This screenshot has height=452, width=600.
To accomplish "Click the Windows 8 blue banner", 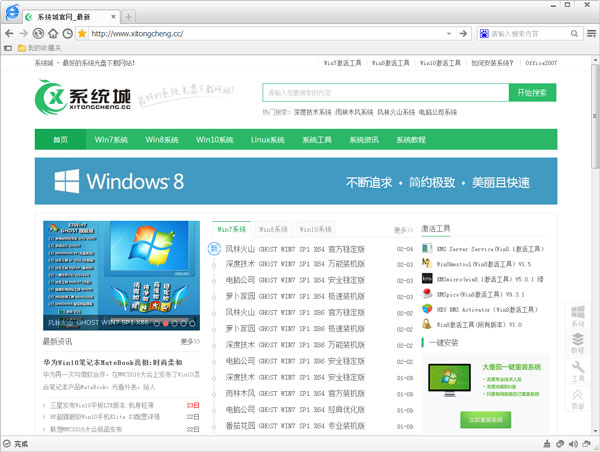I will 296,181.
